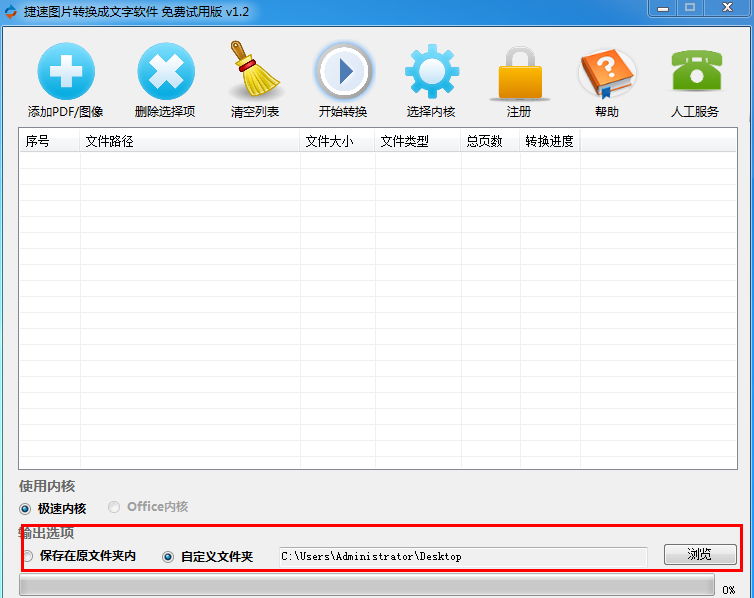This screenshot has height=598, width=754.
Task: Click the 文件类型 column header
Action: pyautogui.click(x=417, y=141)
